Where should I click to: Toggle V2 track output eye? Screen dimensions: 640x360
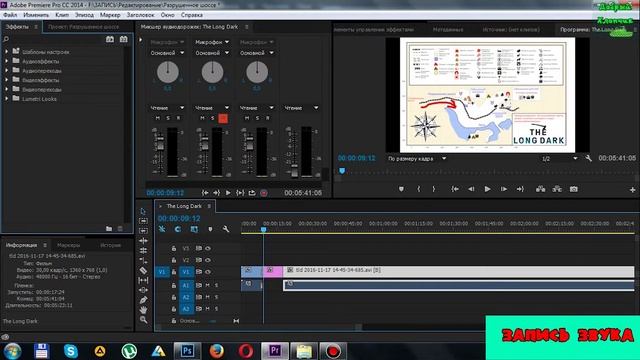pyautogui.click(x=208, y=260)
